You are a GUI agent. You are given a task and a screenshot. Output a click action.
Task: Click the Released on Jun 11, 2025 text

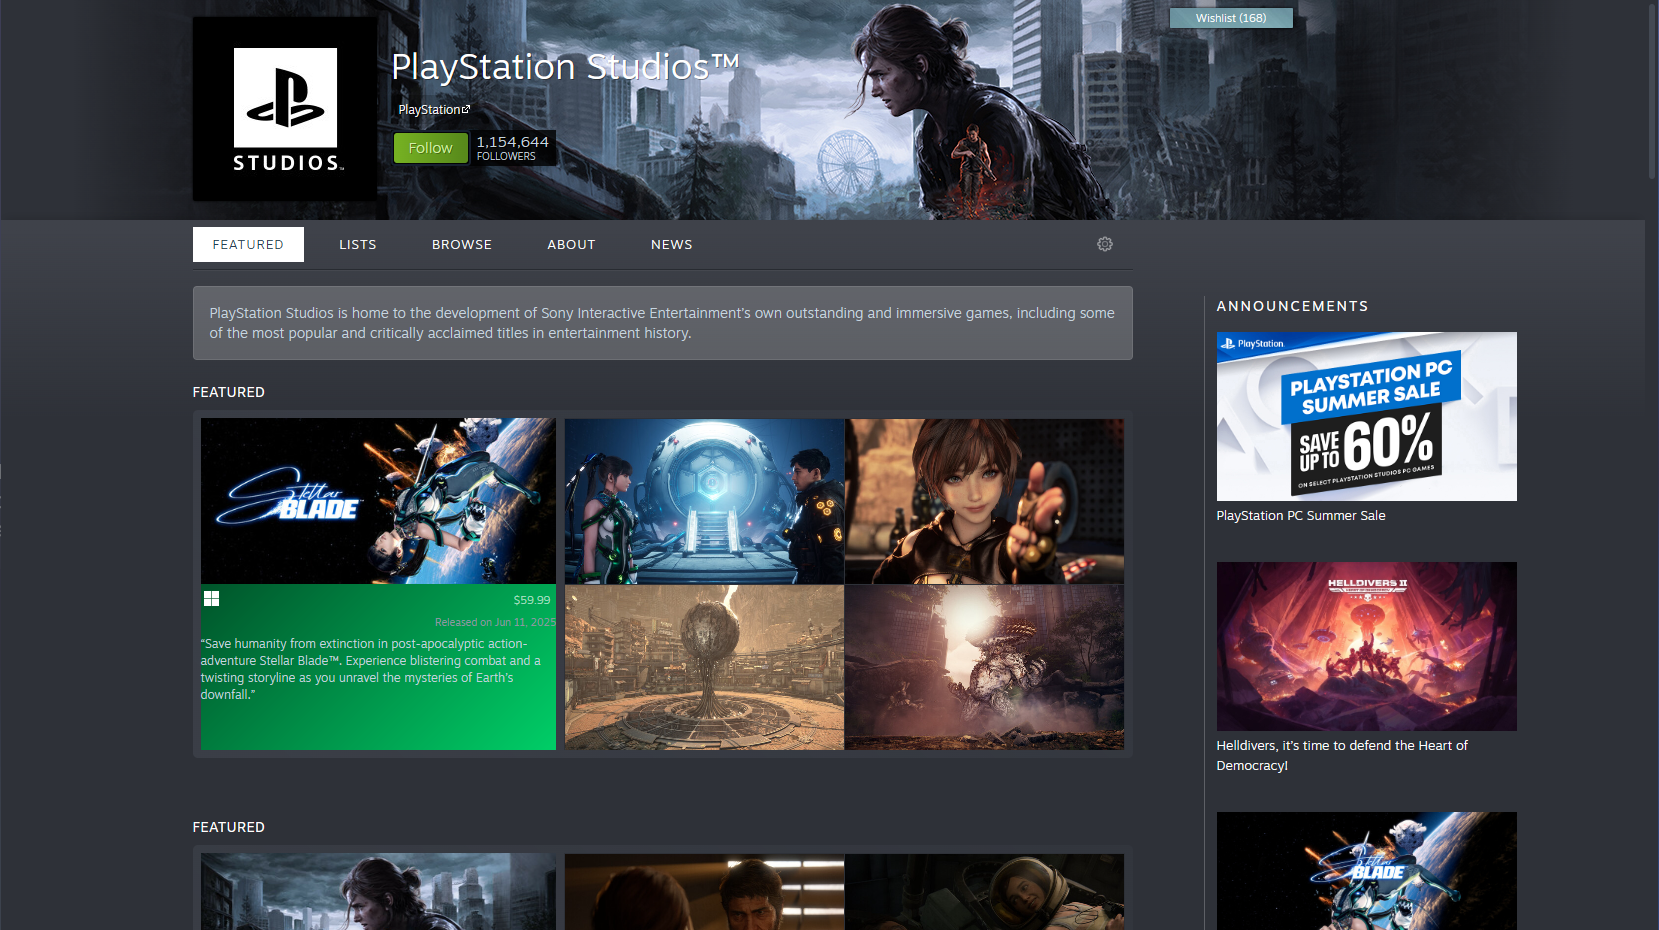495,622
